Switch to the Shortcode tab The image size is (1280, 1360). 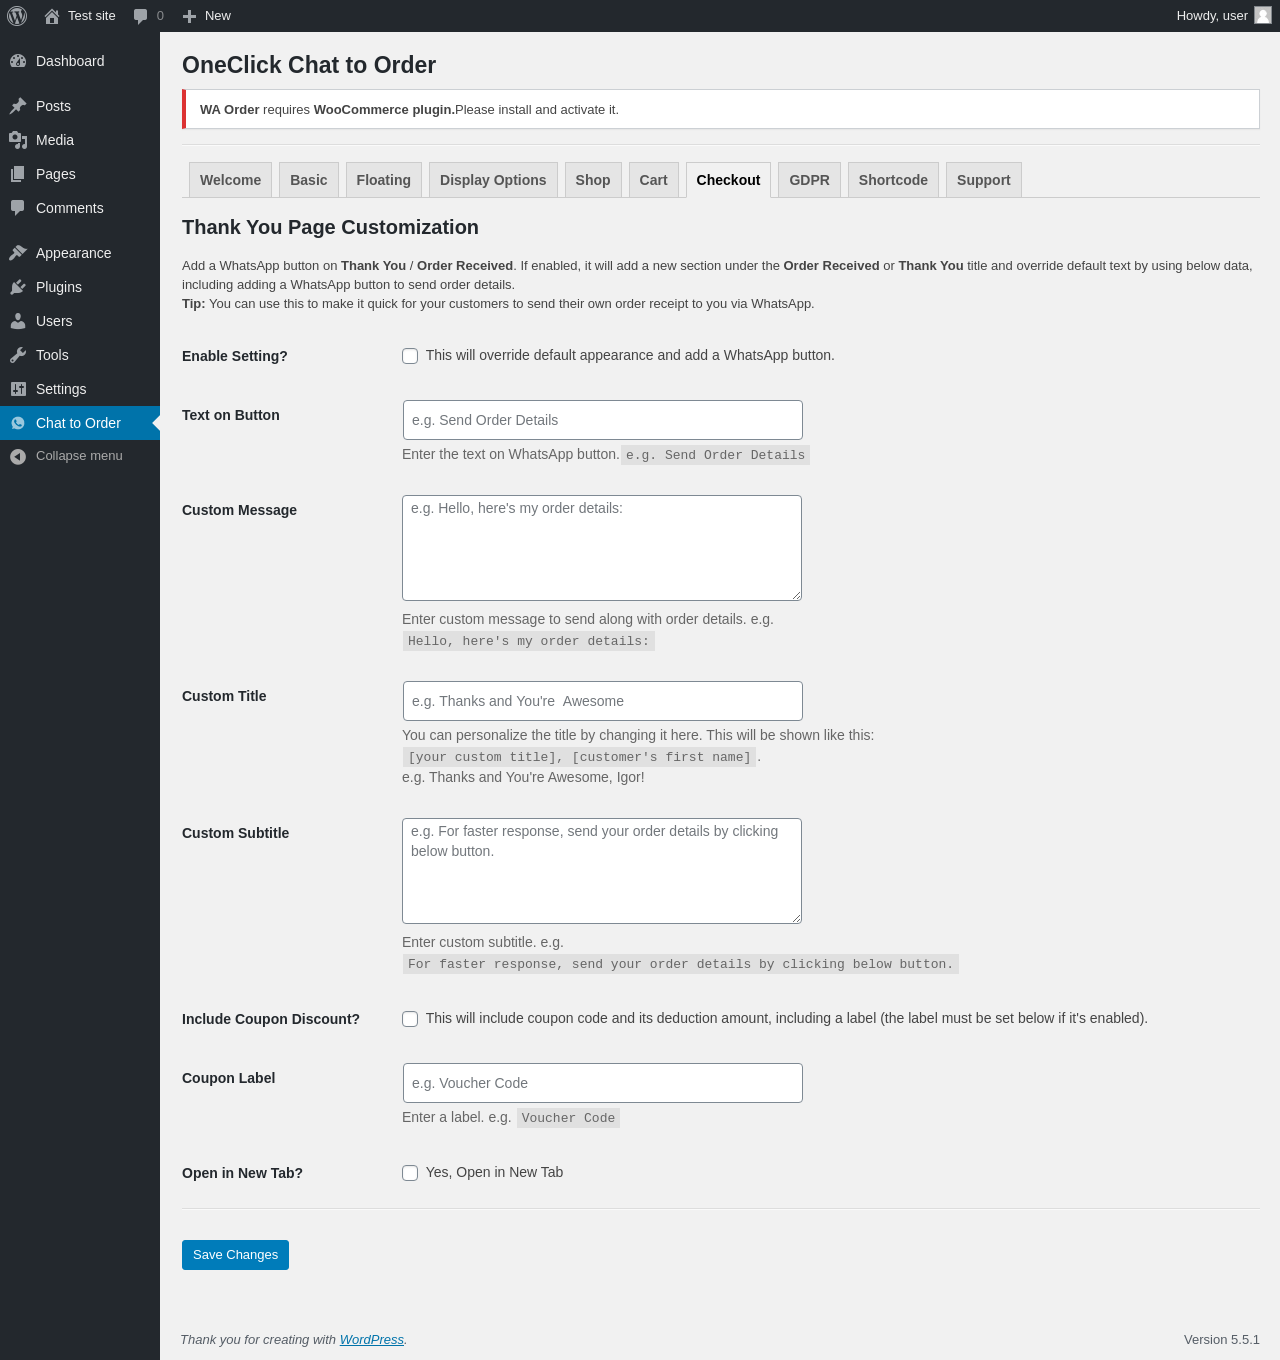893,180
